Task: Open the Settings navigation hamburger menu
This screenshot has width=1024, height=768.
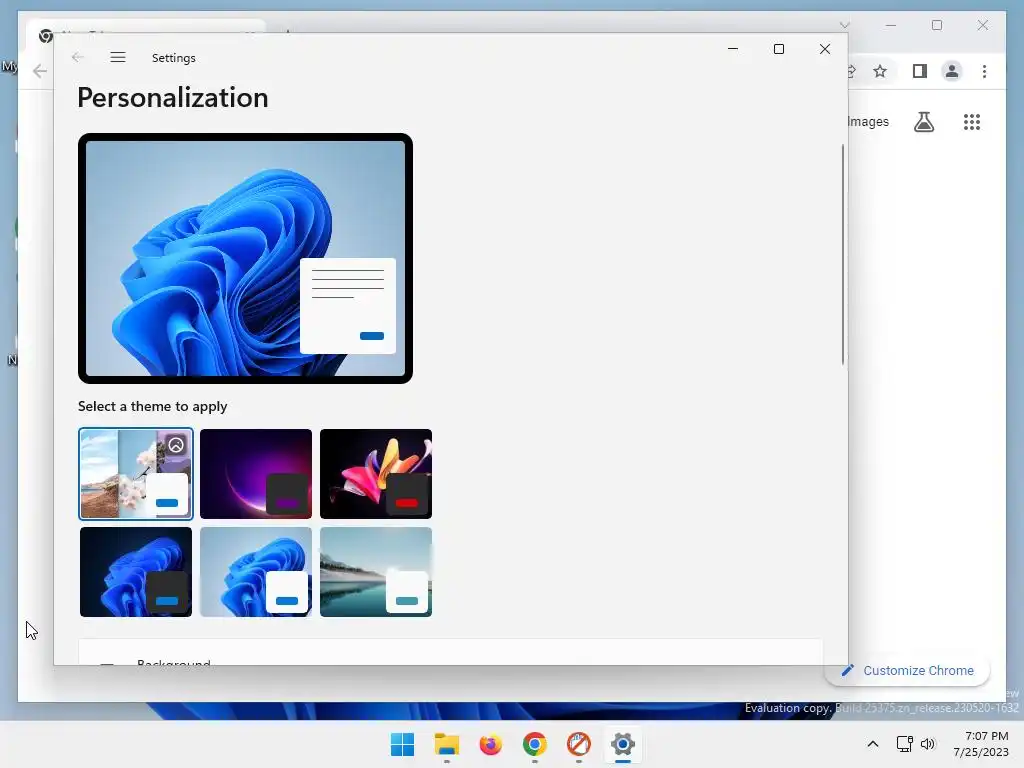Action: (x=118, y=57)
